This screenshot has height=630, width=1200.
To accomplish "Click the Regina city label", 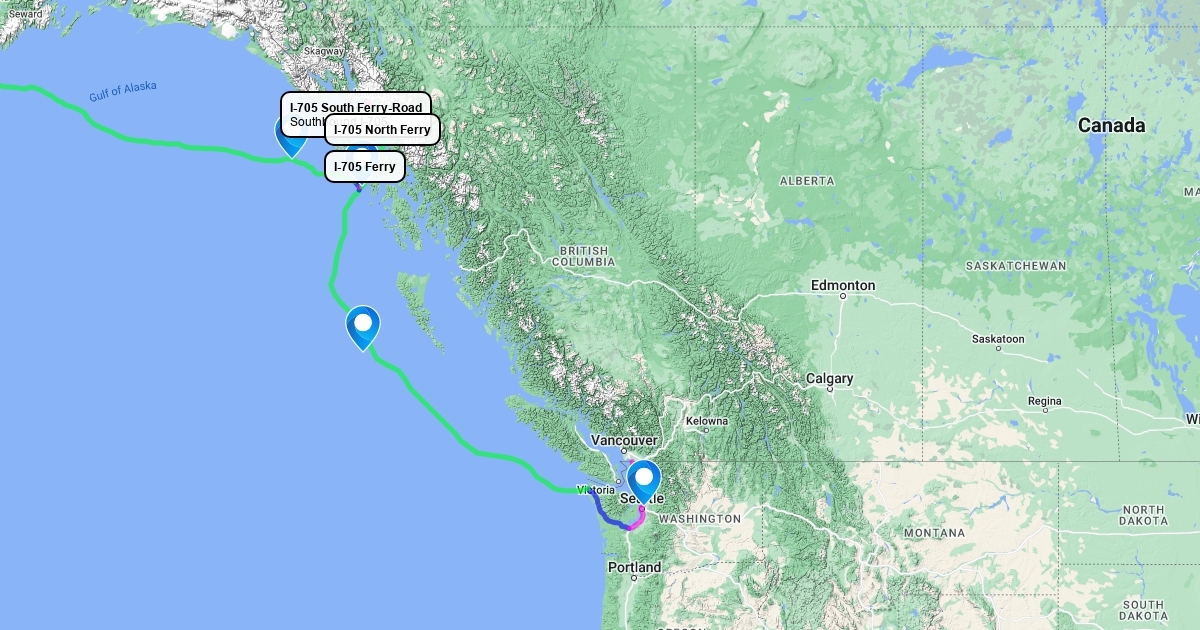I will coord(1045,402).
